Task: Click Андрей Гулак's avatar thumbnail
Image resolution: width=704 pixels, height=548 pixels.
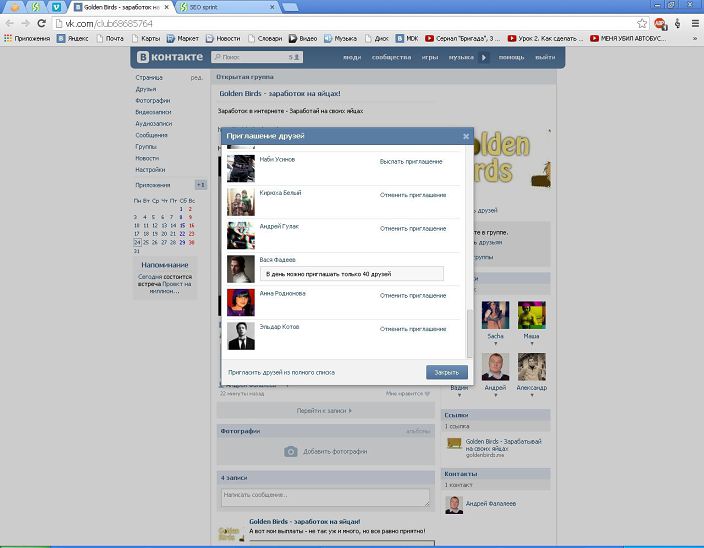Action: pyautogui.click(x=241, y=235)
